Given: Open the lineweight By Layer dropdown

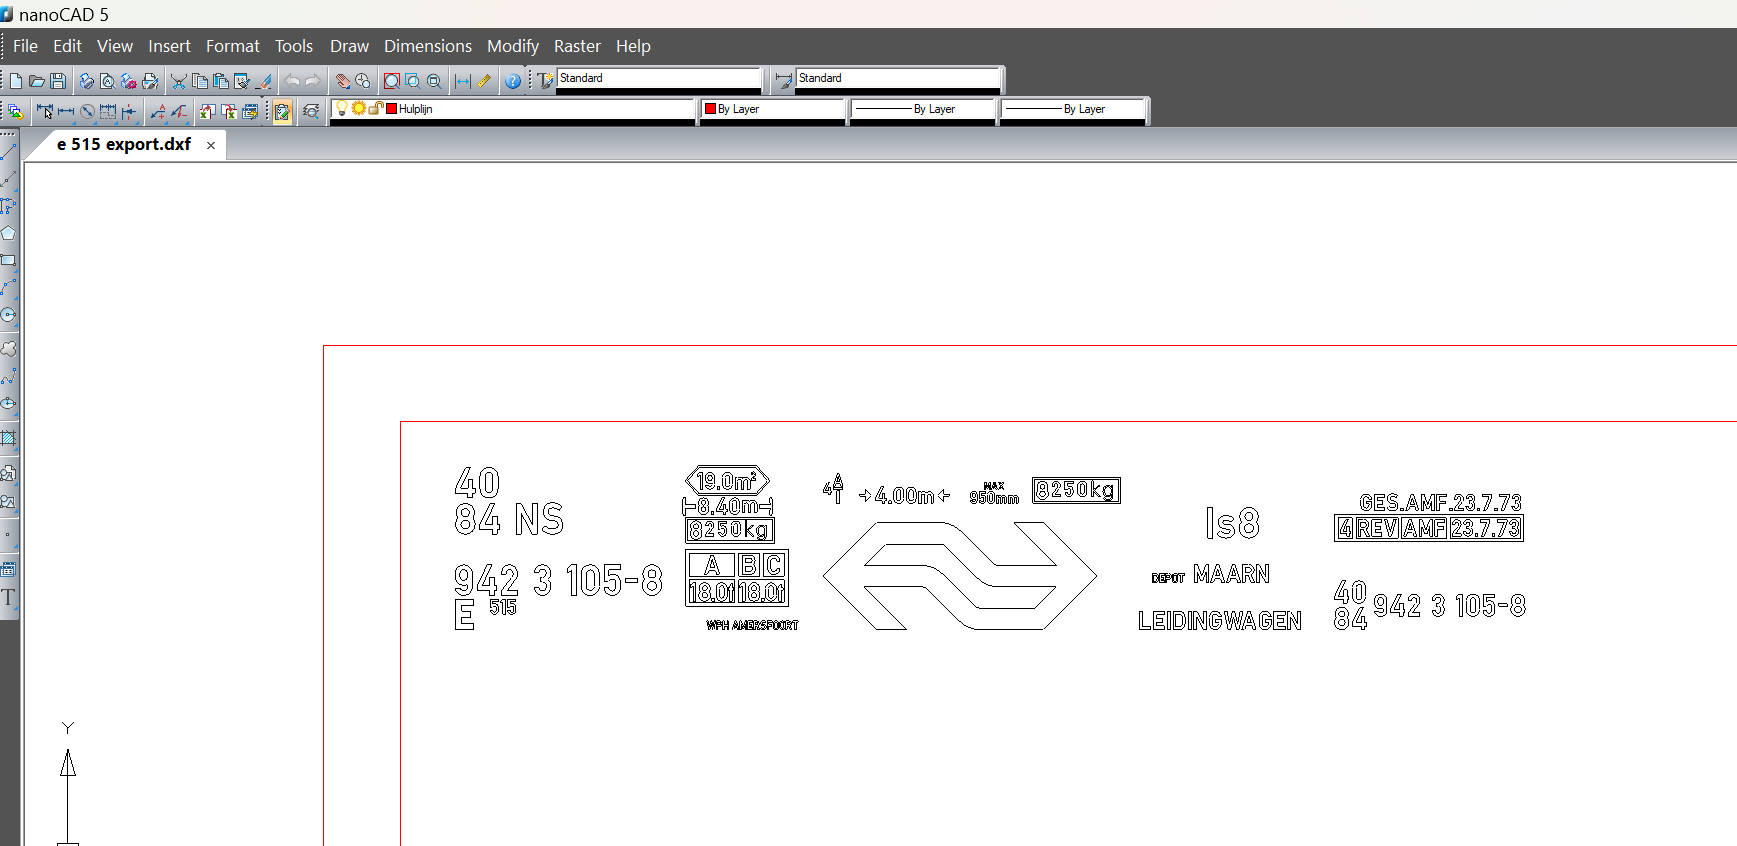Looking at the screenshot, I should [1074, 109].
